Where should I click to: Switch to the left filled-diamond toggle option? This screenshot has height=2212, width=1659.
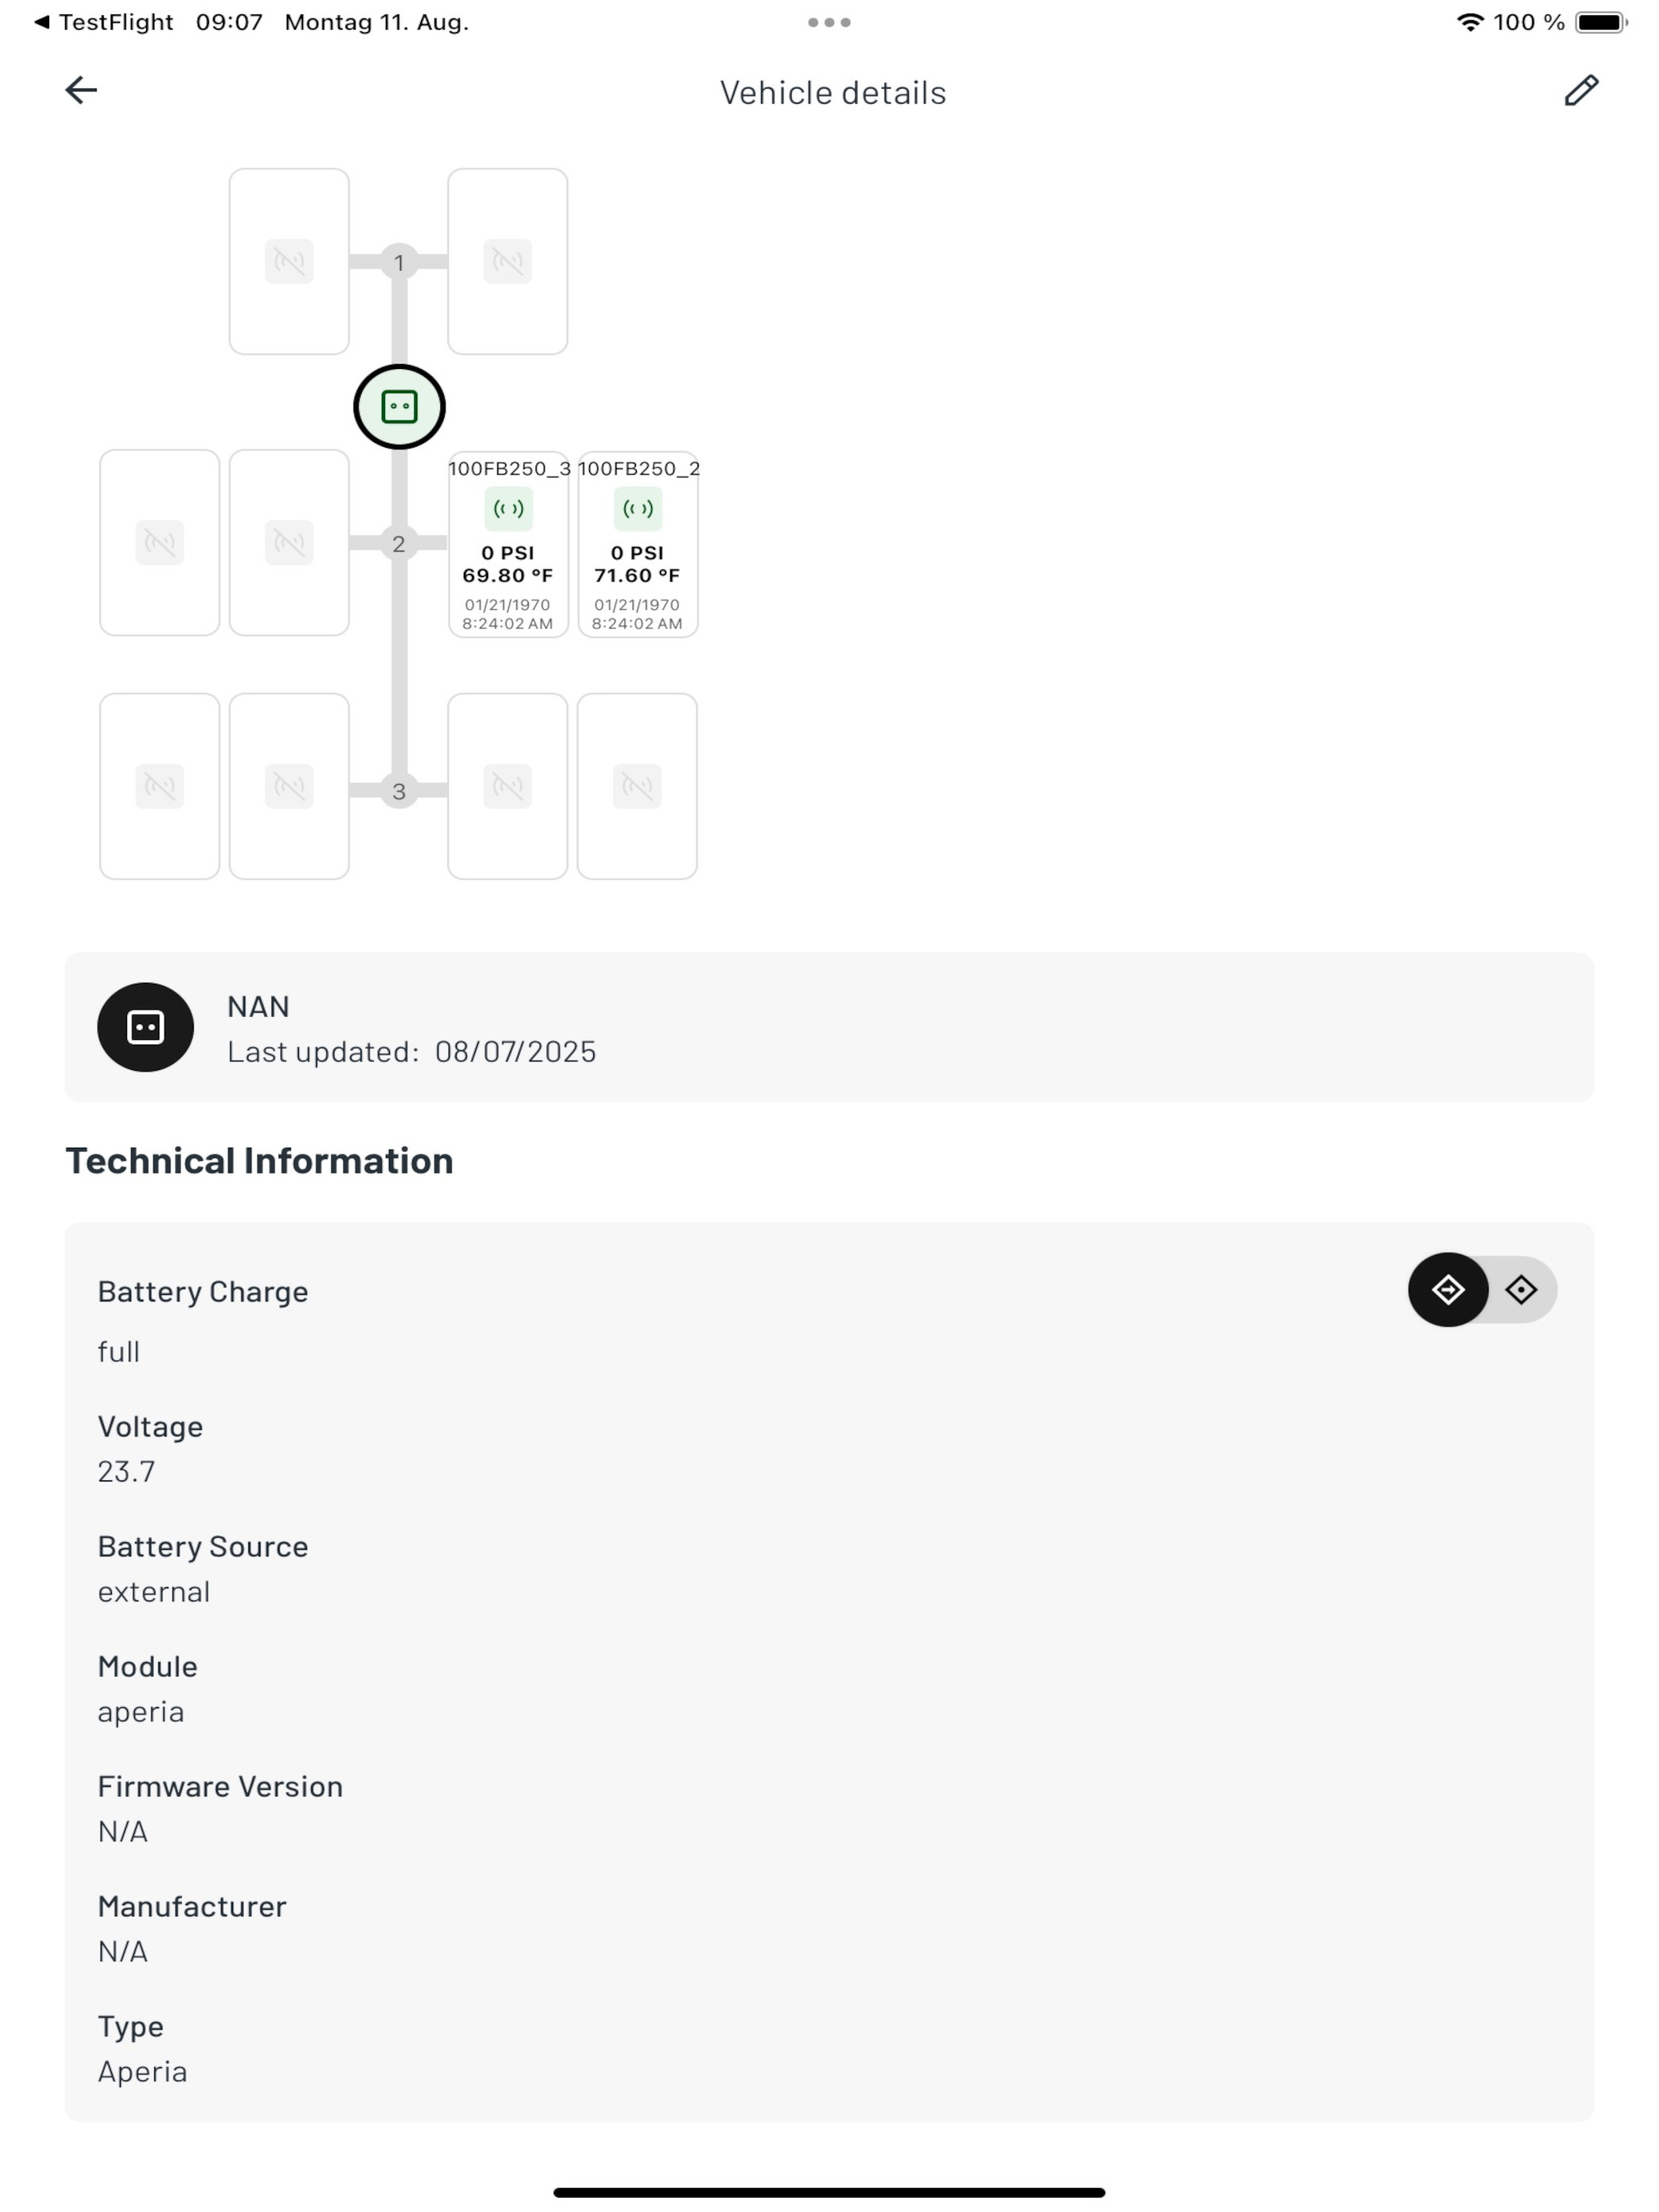click(x=1448, y=1290)
